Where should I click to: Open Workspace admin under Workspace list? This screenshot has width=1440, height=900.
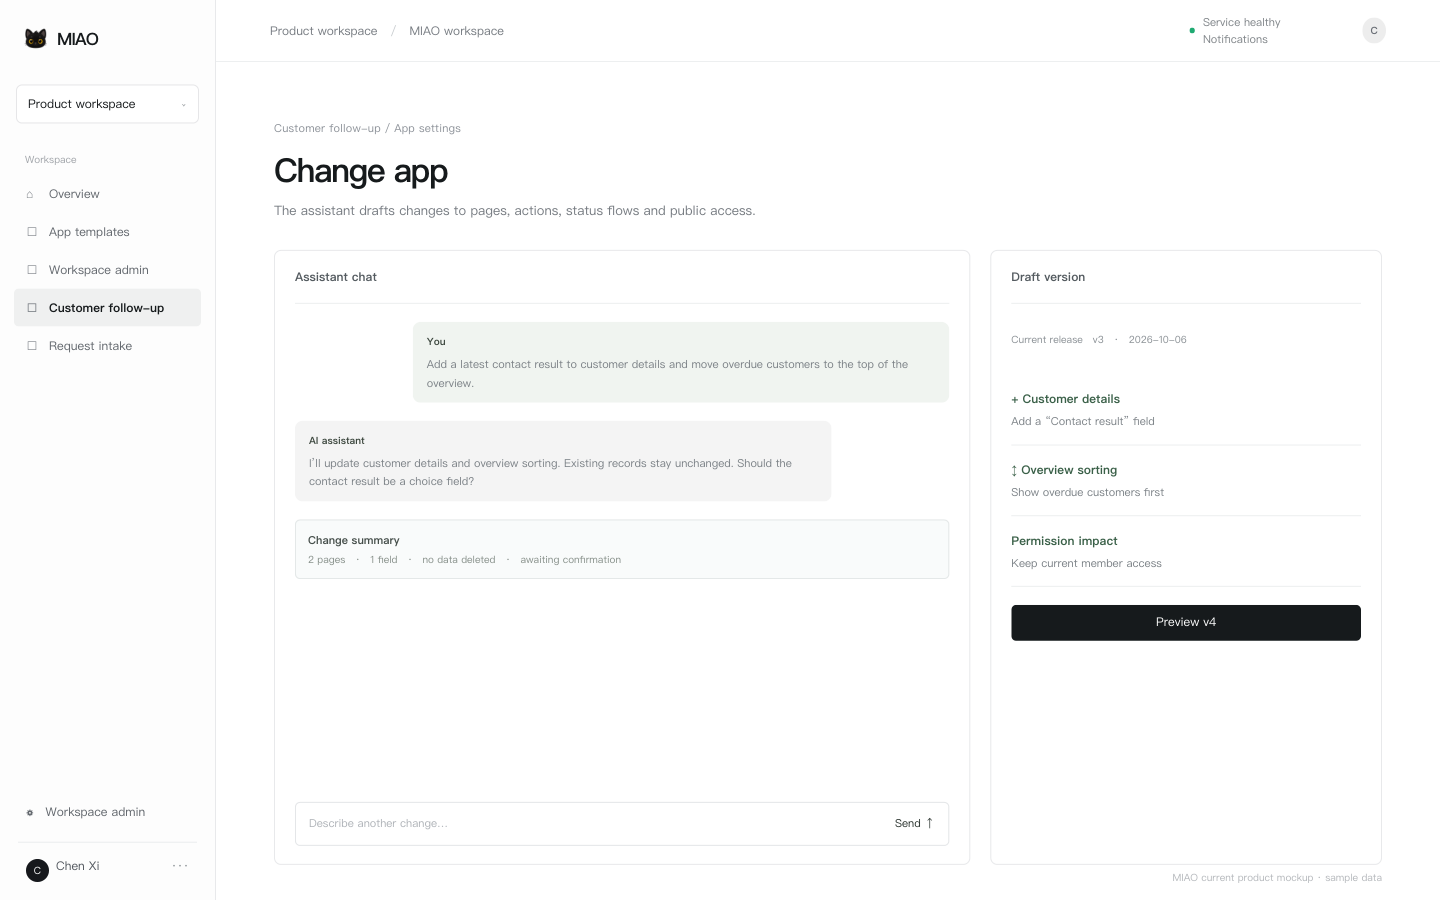[x=107, y=270]
